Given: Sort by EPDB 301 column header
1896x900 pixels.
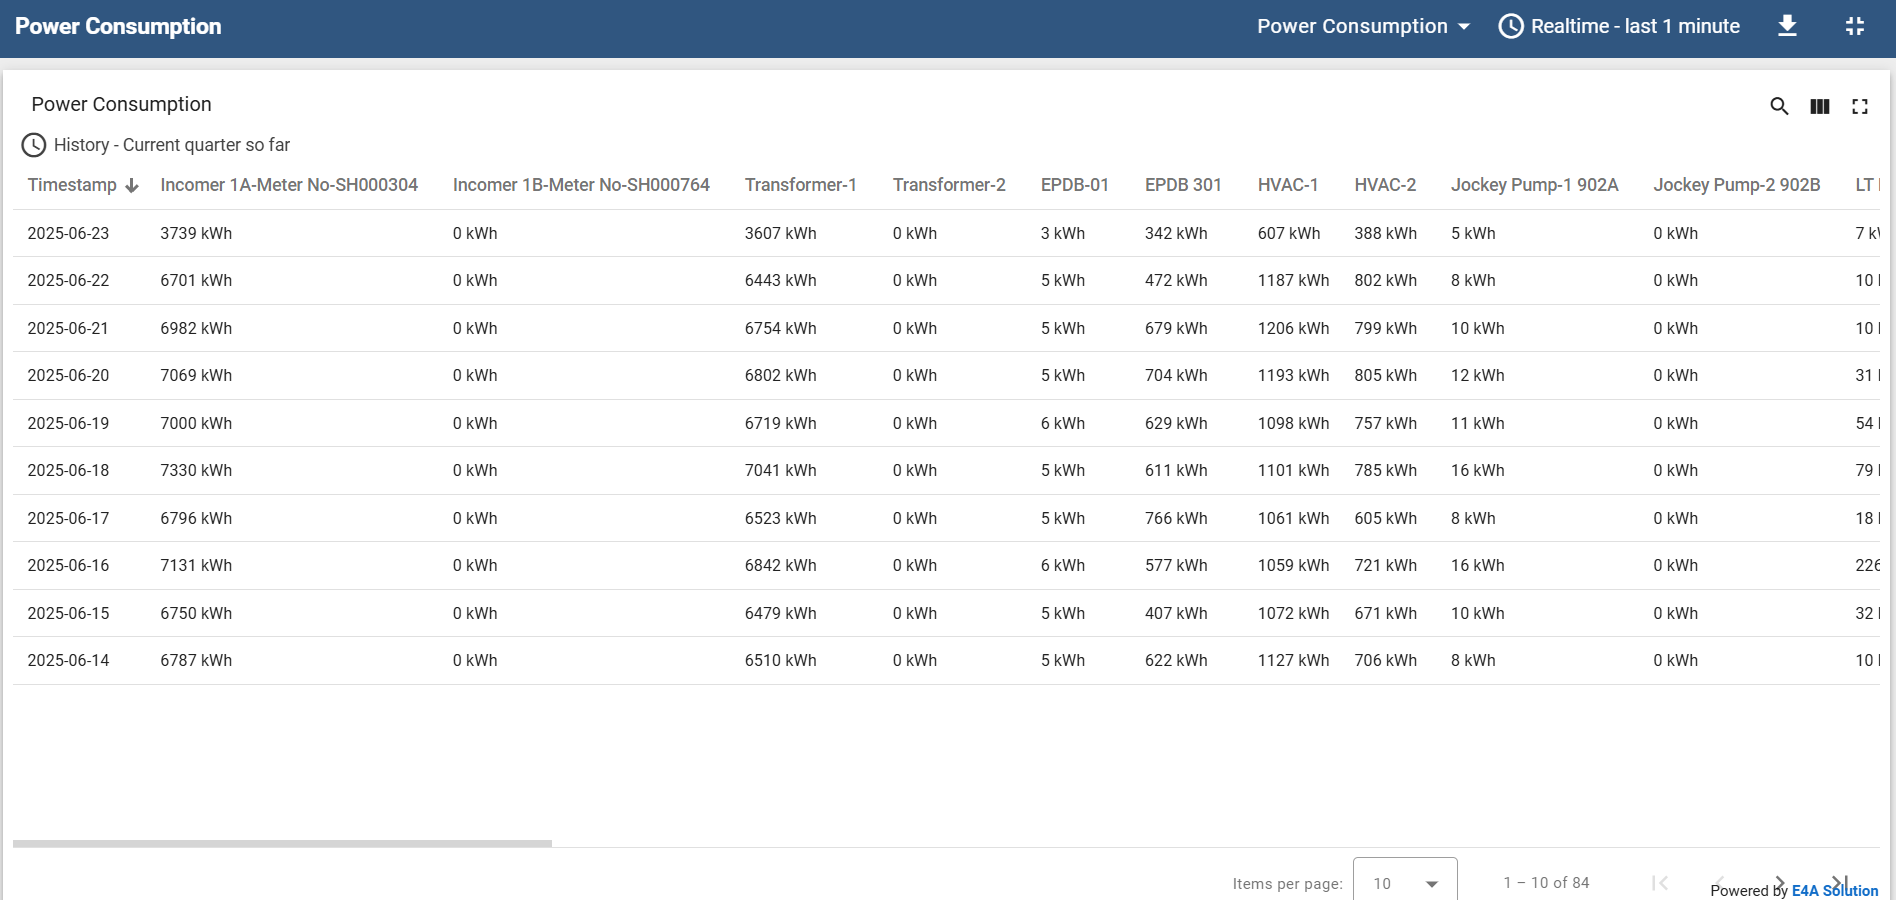Looking at the screenshot, I should [x=1182, y=185].
